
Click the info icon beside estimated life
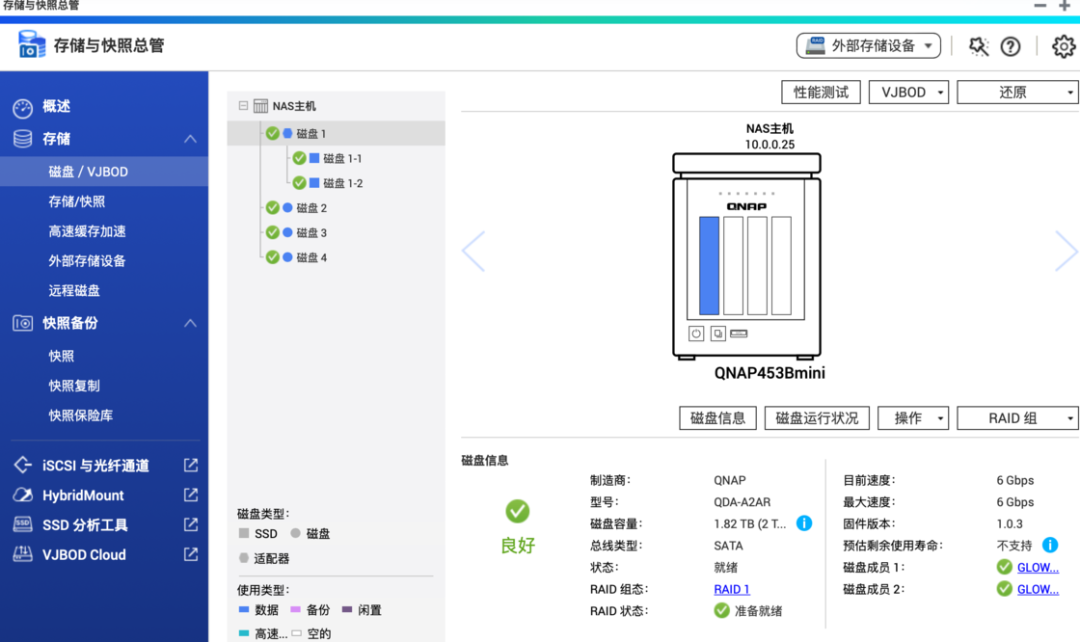coord(1050,545)
